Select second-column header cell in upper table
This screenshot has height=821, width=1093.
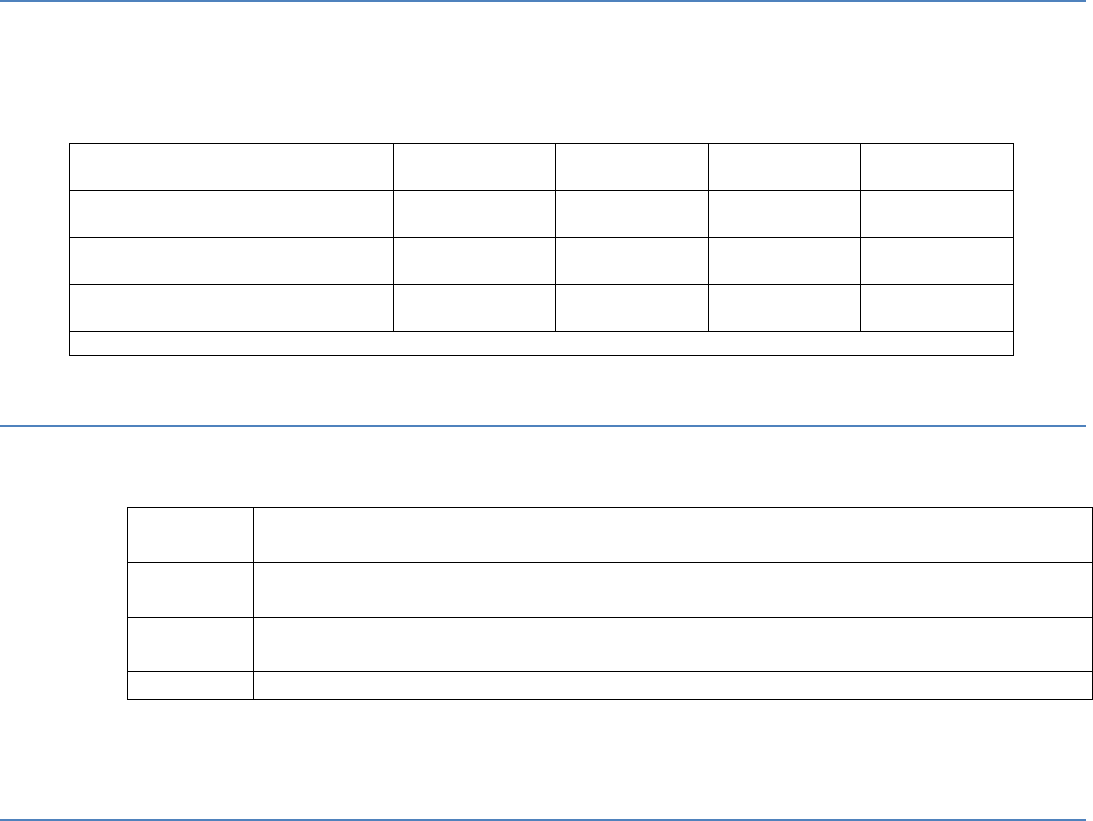coord(474,167)
